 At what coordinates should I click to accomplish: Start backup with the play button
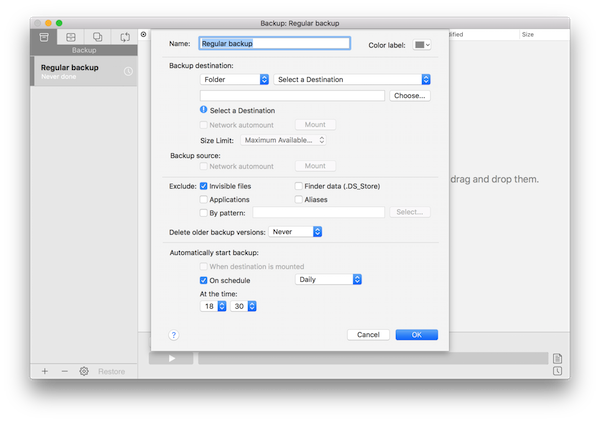coord(171,358)
